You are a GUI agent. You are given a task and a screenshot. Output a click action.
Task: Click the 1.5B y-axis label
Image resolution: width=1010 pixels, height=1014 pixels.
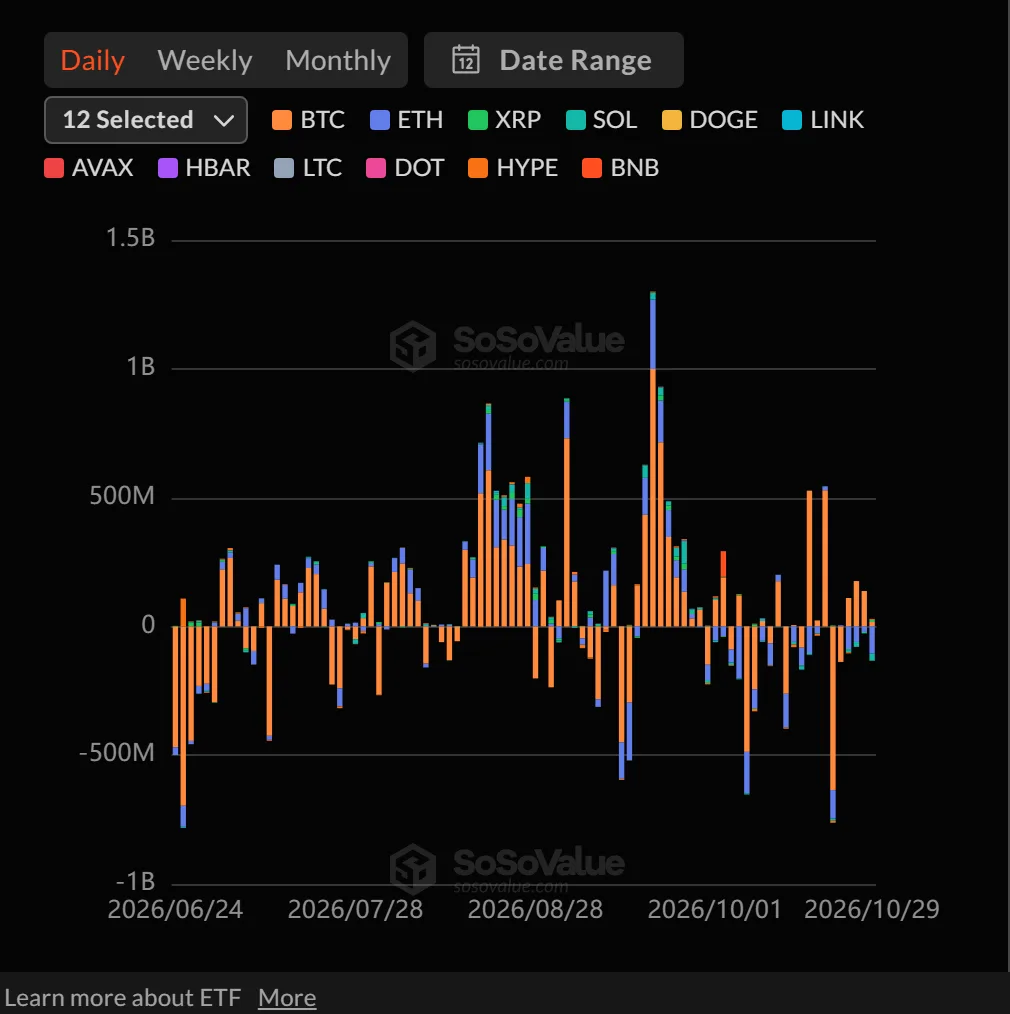coord(130,238)
